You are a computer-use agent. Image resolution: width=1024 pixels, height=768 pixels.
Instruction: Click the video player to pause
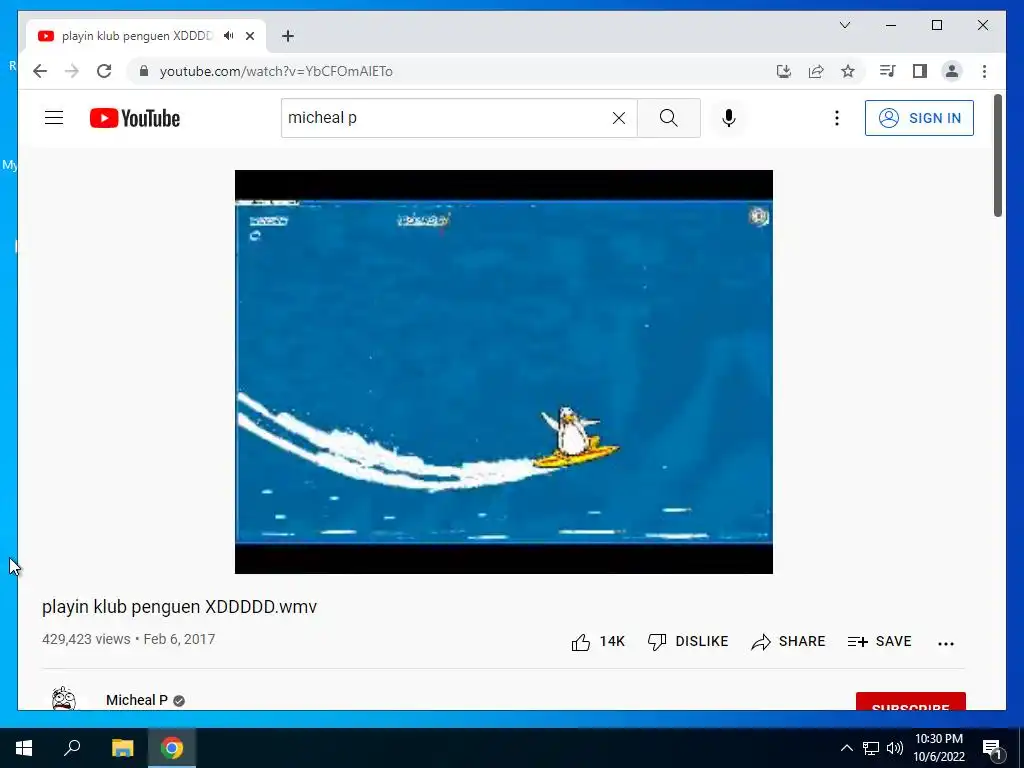tap(504, 372)
